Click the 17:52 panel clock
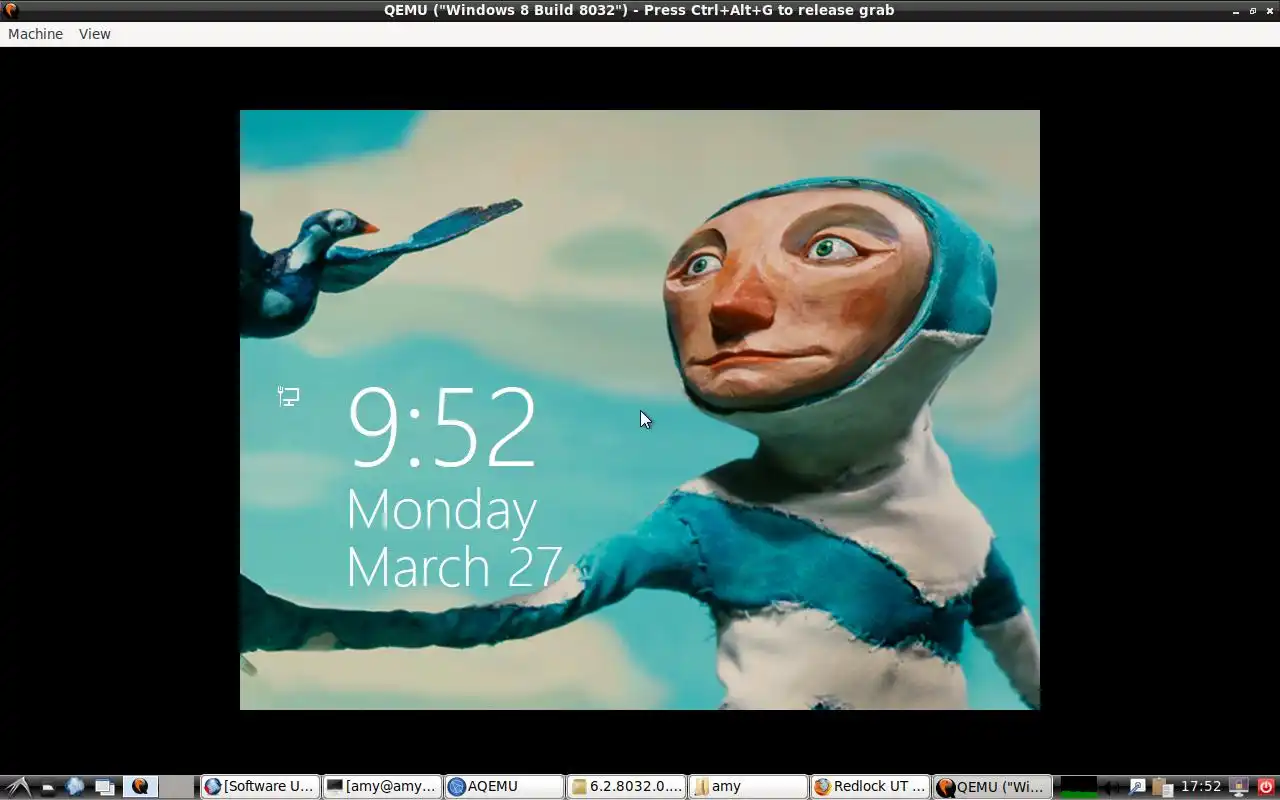The height and width of the screenshot is (800, 1280). pyautogui.click(x=1201, y=786)
